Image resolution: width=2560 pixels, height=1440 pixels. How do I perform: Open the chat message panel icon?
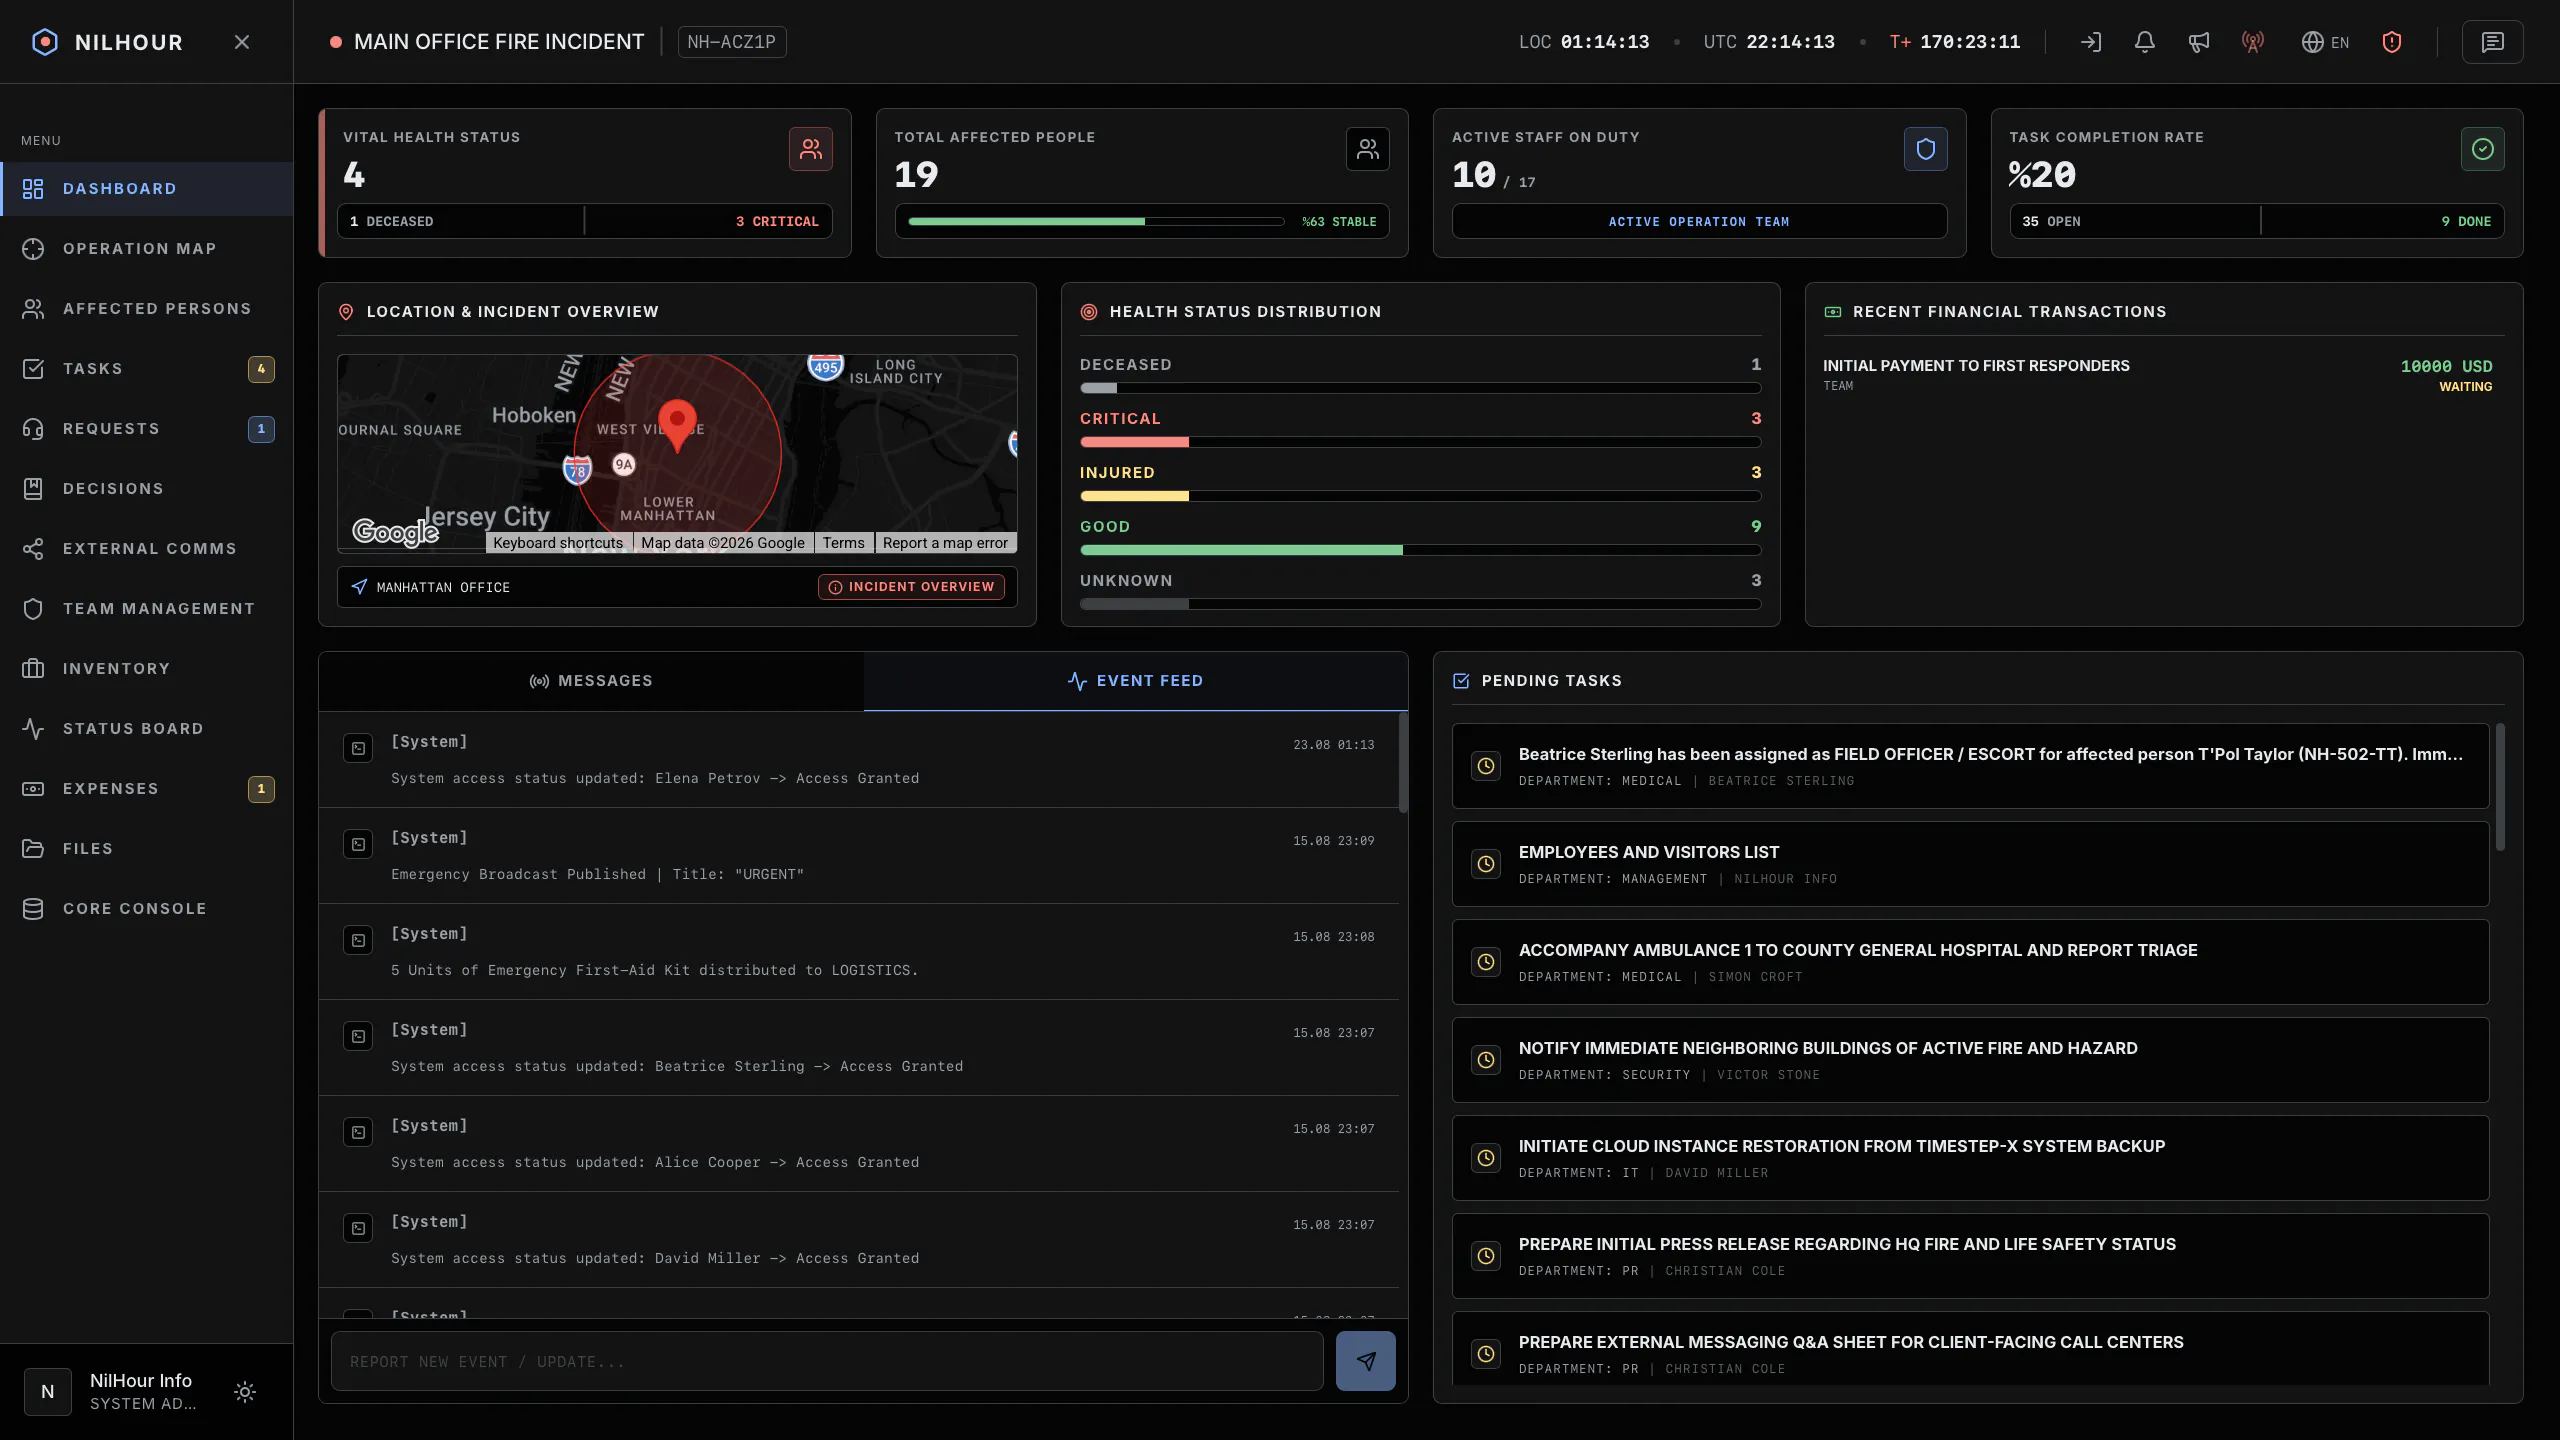click(2493, 42)
